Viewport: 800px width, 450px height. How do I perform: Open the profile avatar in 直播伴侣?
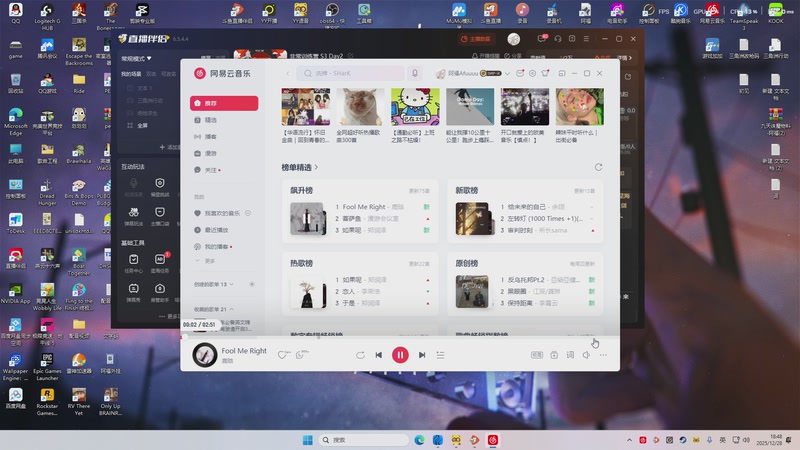(514, 39)
